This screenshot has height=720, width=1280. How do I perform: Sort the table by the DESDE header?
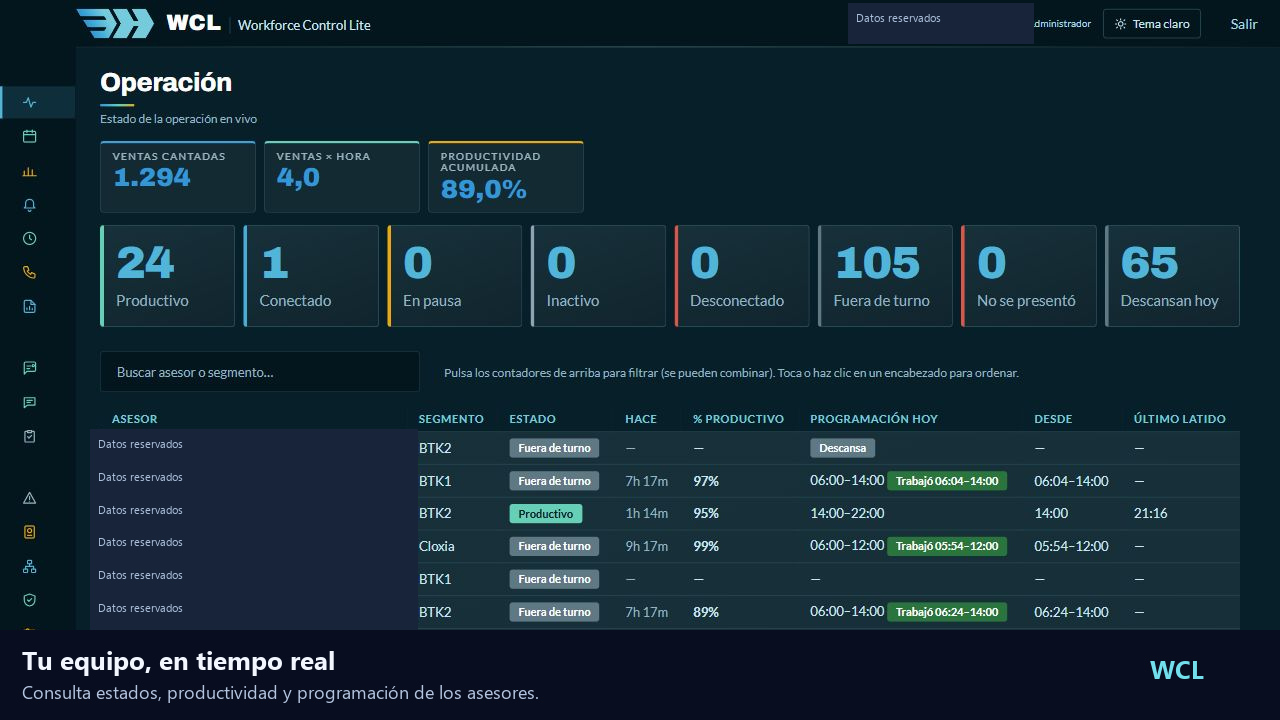pyautogui.click(x=1053, y=419)
